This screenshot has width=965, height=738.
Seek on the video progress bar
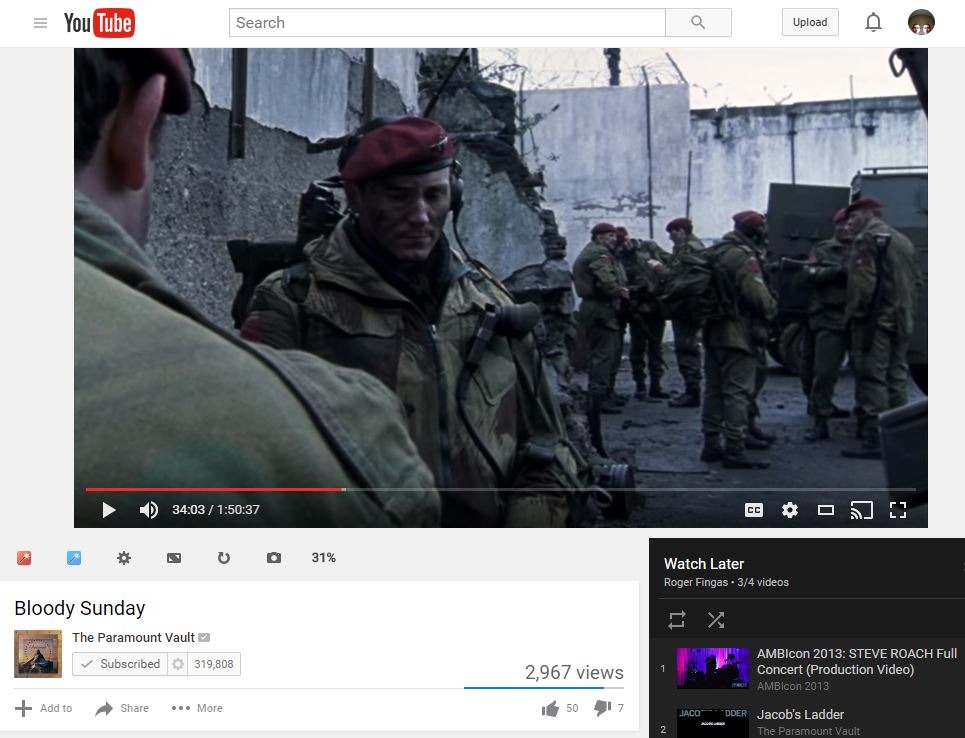click(x=500, y=489)
